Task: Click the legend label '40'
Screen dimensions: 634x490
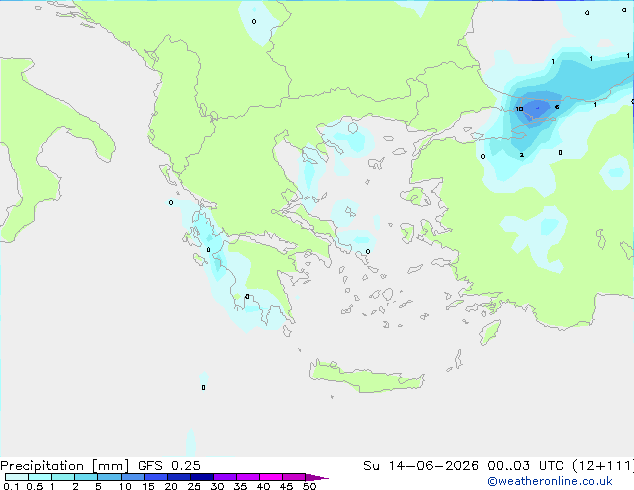Action: [x=263, y=486]
